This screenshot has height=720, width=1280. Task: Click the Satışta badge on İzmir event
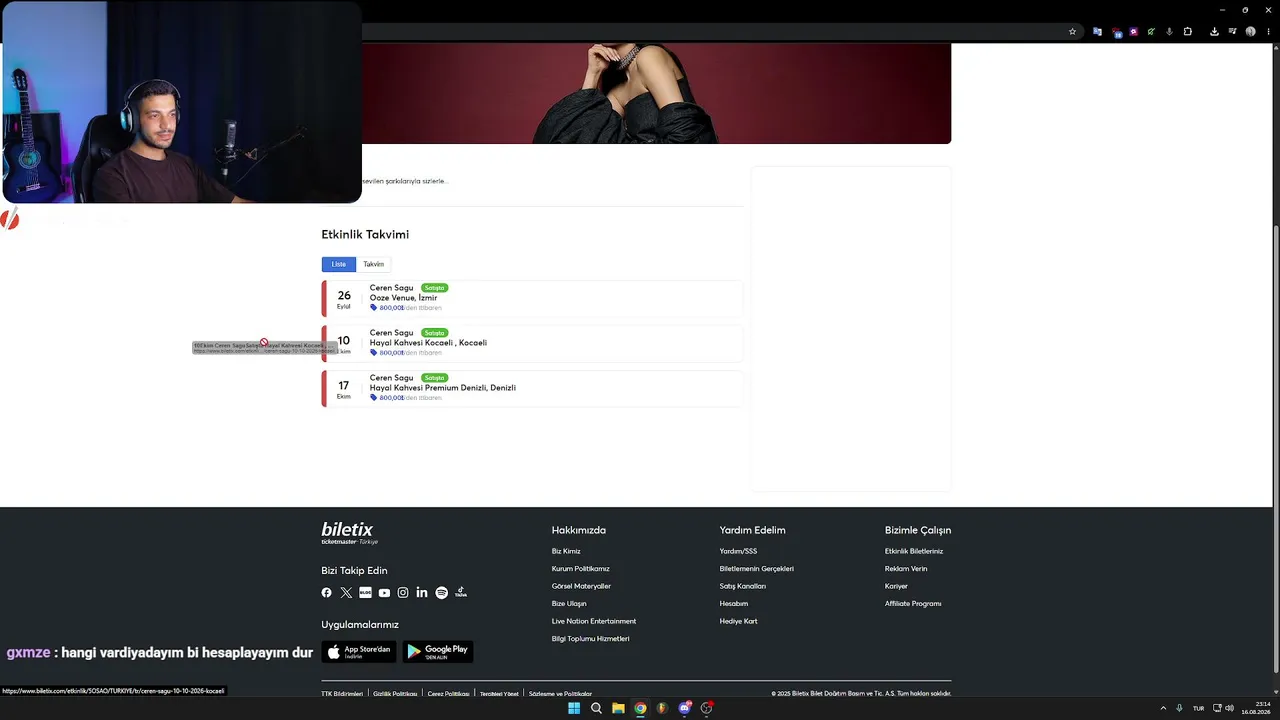click(x=434, y=288)
